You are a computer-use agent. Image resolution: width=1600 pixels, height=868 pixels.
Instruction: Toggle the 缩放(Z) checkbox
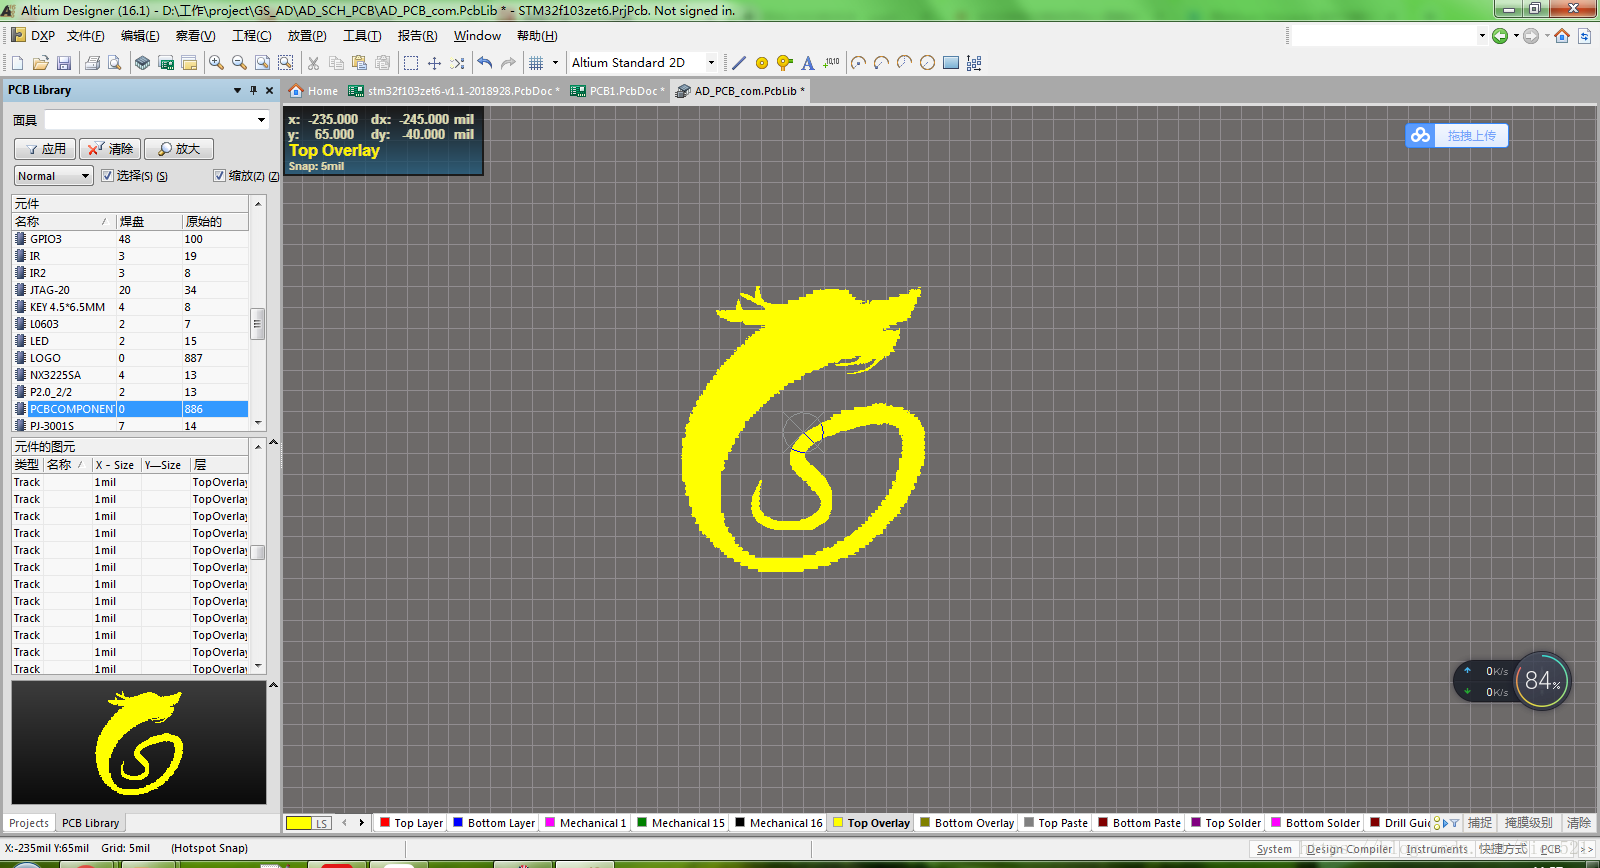click(x=219, y=175)
